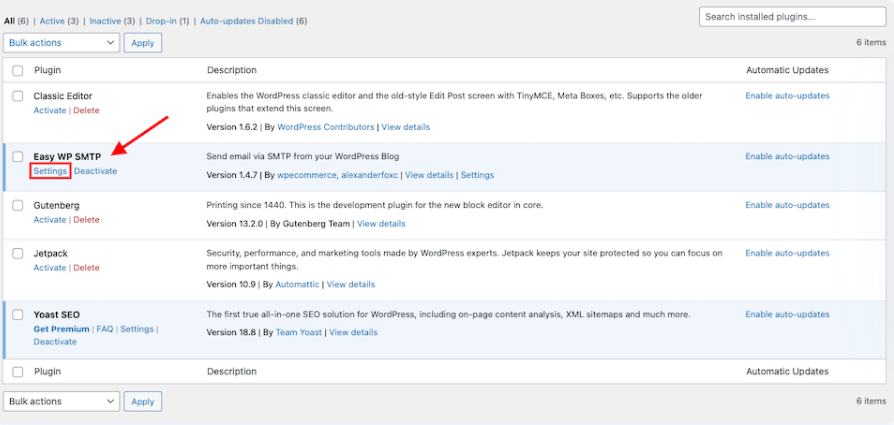Enable auto-updates for Jetpack
The height and width of the screenshot is (425, 894).
pyautogui.click(x=787, y=253)
